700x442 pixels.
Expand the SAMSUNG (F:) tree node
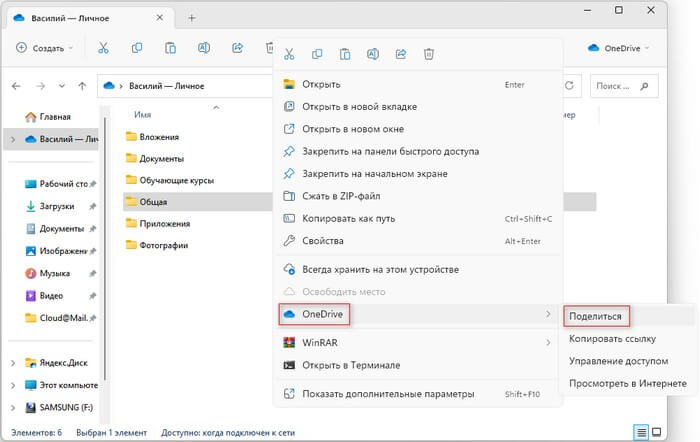point(13,407)
